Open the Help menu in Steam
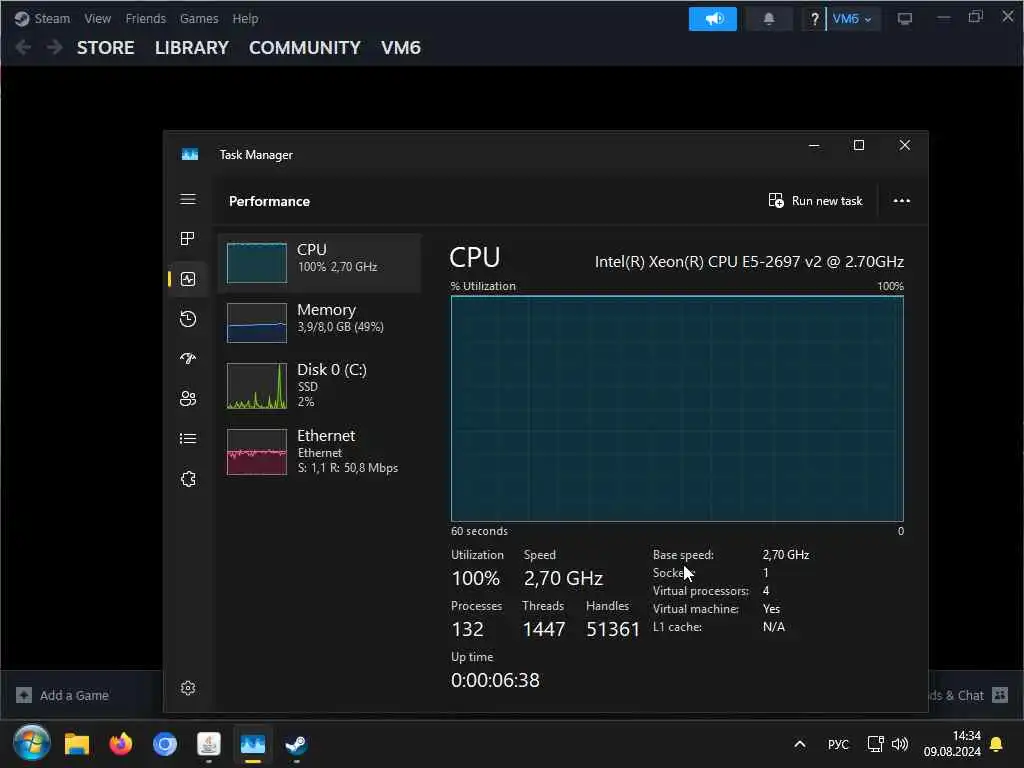Screen dimensions: 1024x768 coord(245,18)
